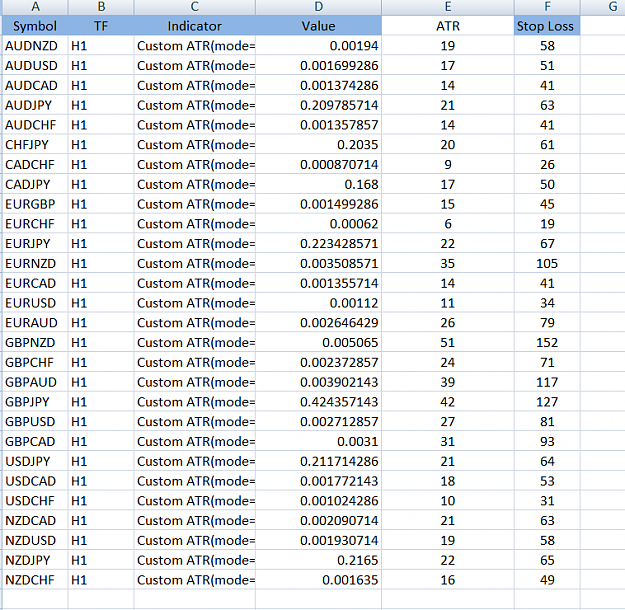625x610 pixels.
Task: Click the Indicator header cell
Action: (195, 26)
